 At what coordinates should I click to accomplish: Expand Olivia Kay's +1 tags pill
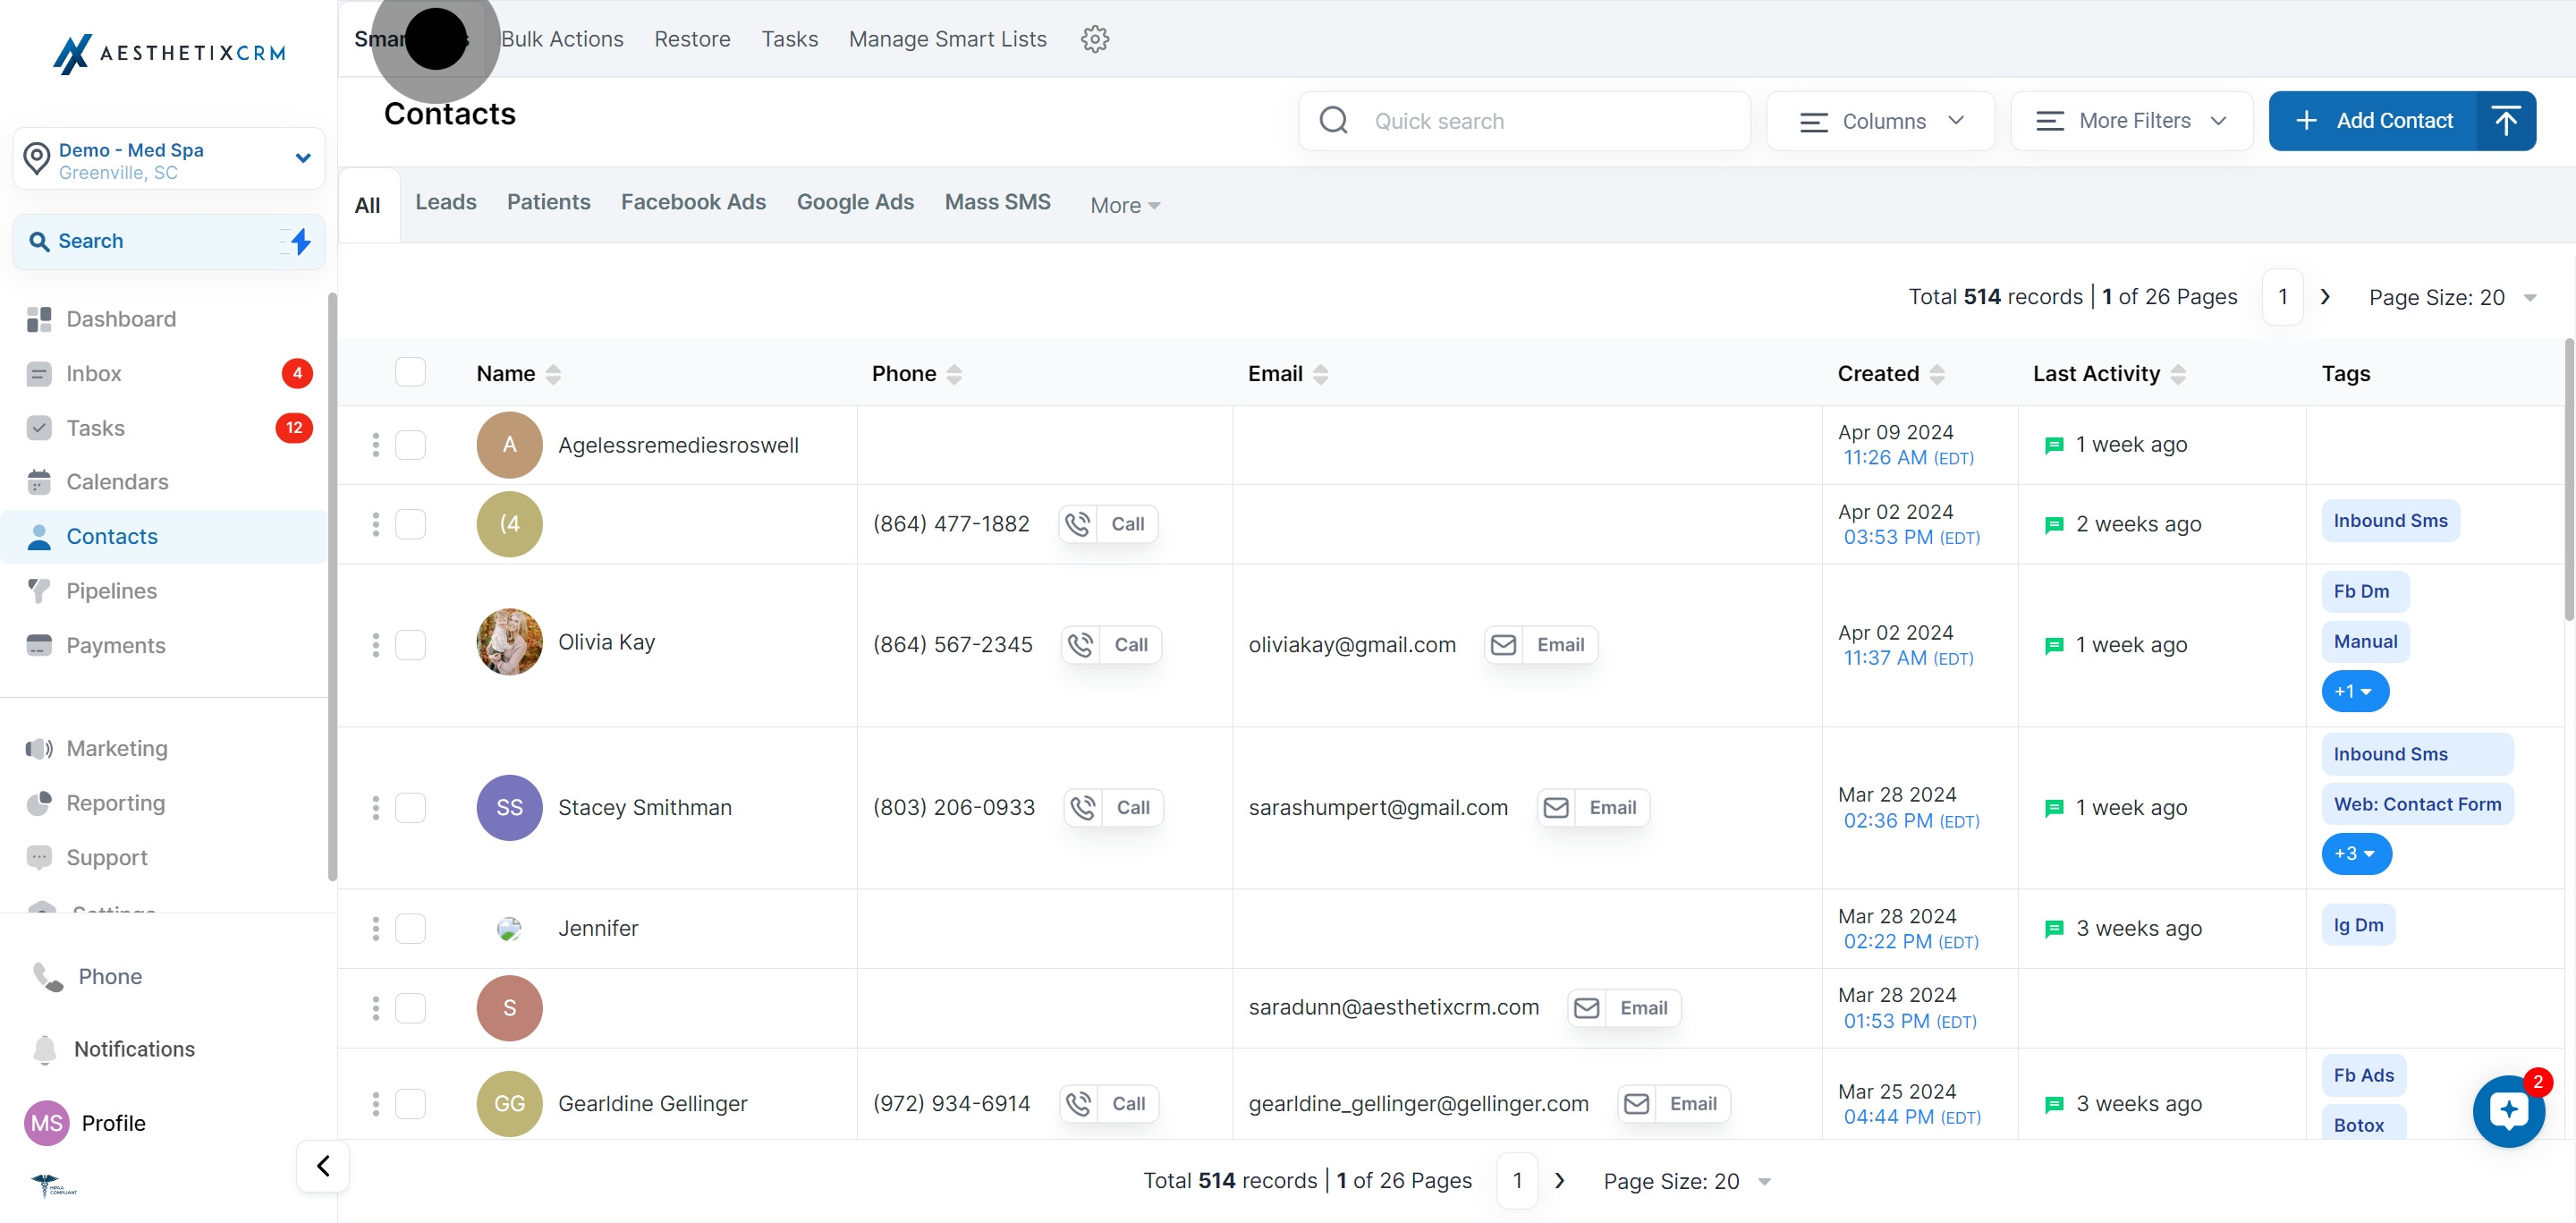2354,692
